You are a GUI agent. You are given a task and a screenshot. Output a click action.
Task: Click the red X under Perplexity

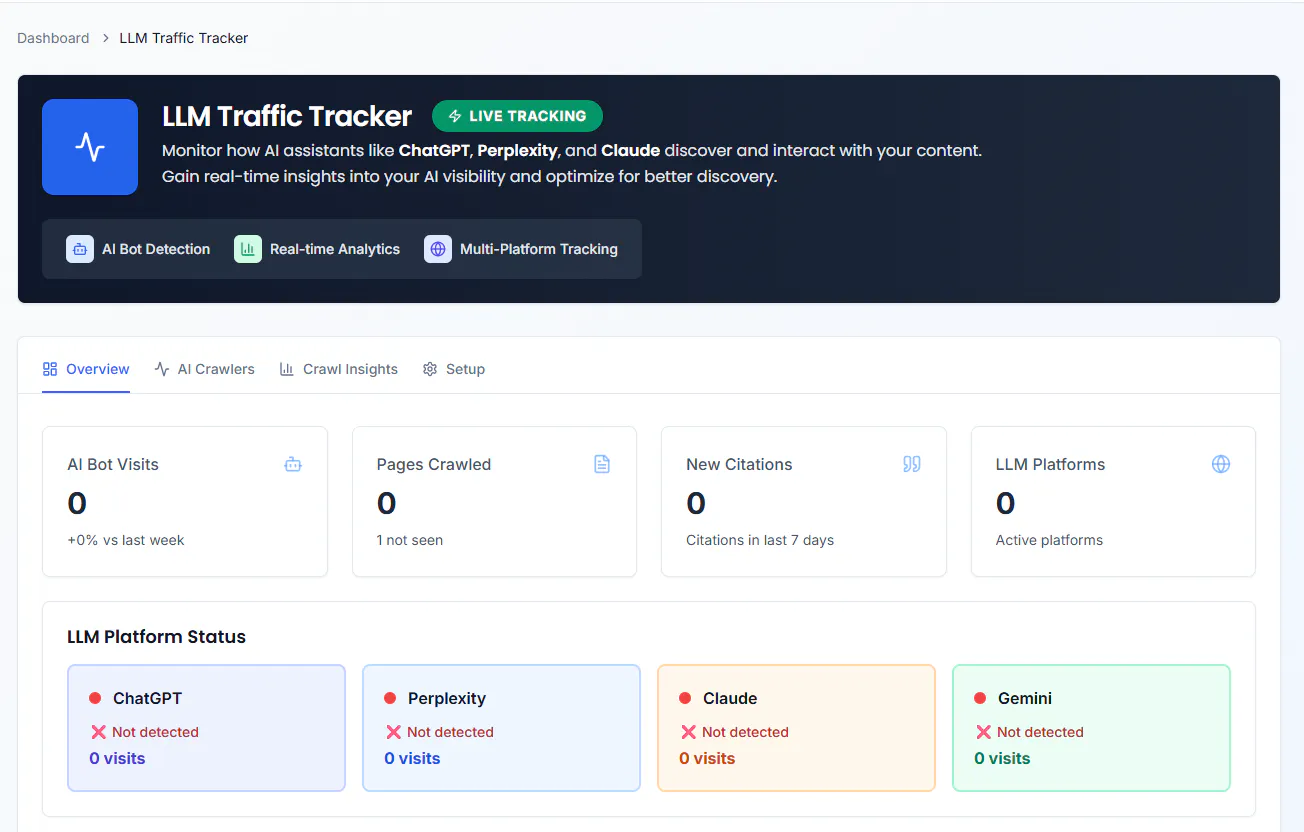[393, 732]
